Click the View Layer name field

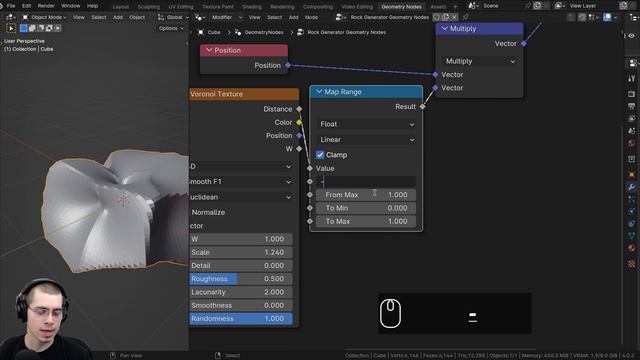click(593, 6)
